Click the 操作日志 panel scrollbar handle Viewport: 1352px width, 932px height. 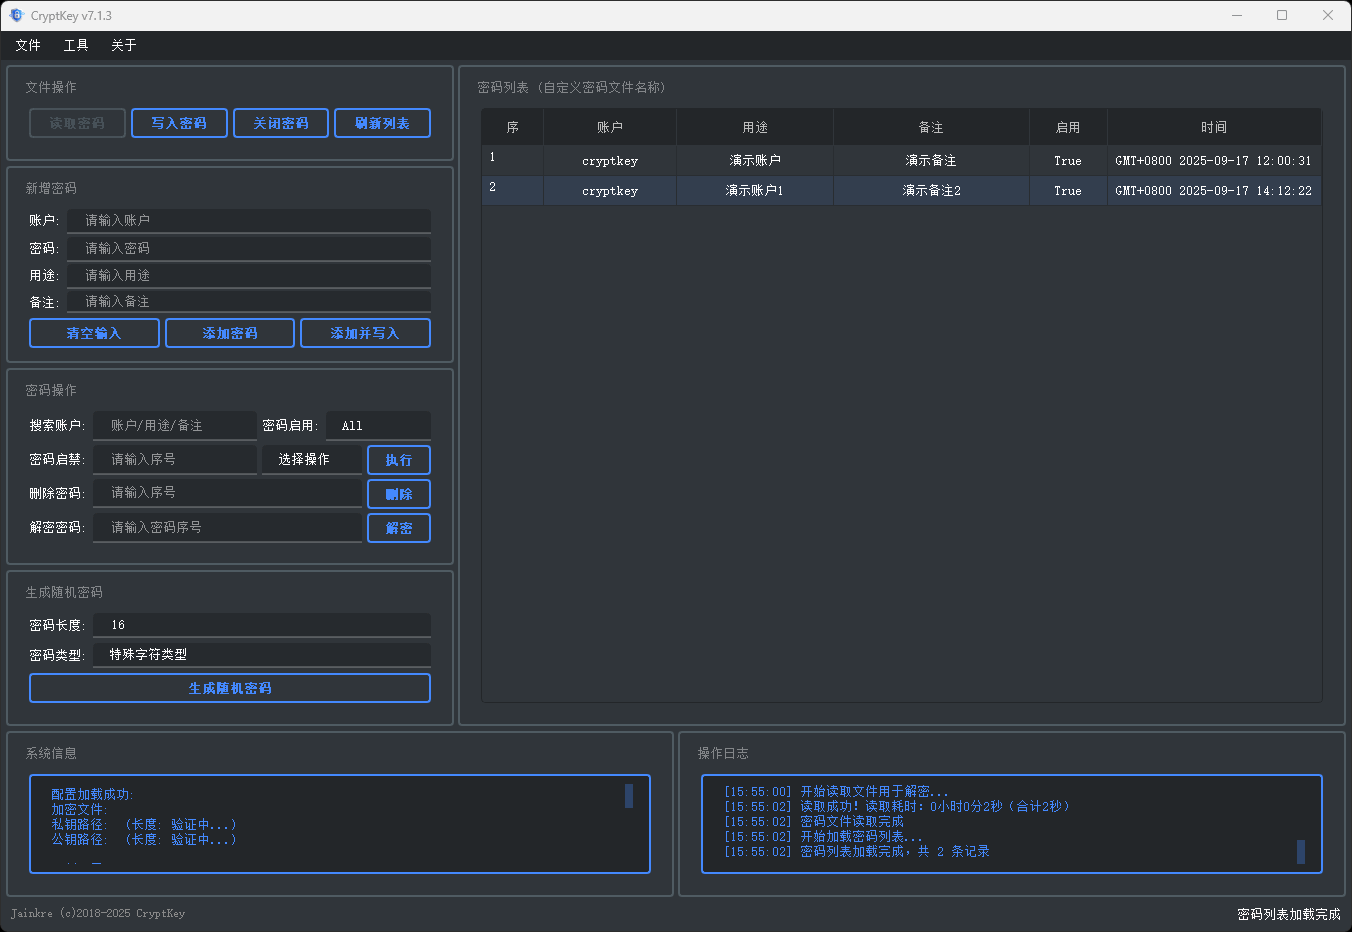click(1301, 851)
